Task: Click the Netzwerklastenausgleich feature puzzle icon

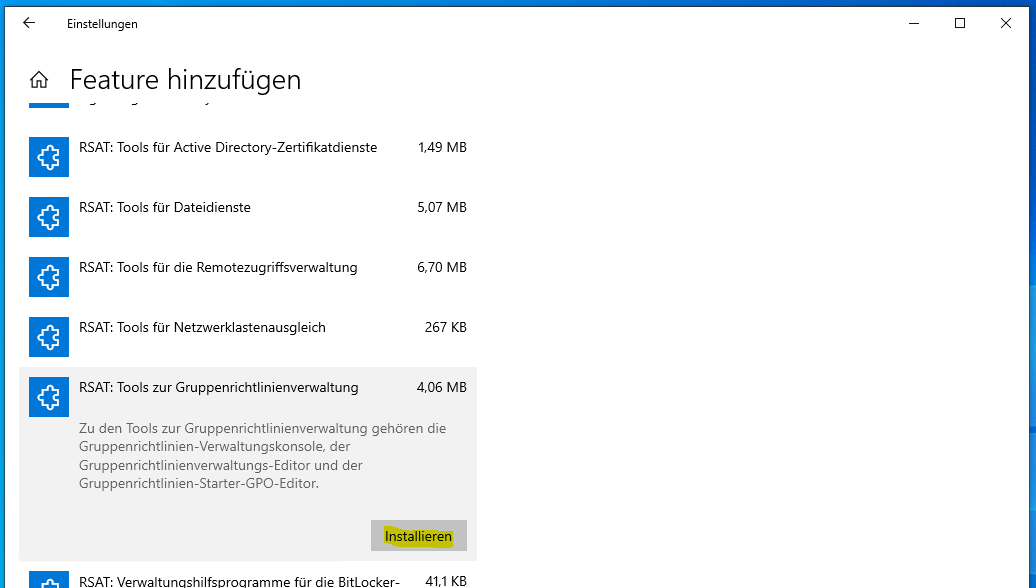Action: click(49, 337)
